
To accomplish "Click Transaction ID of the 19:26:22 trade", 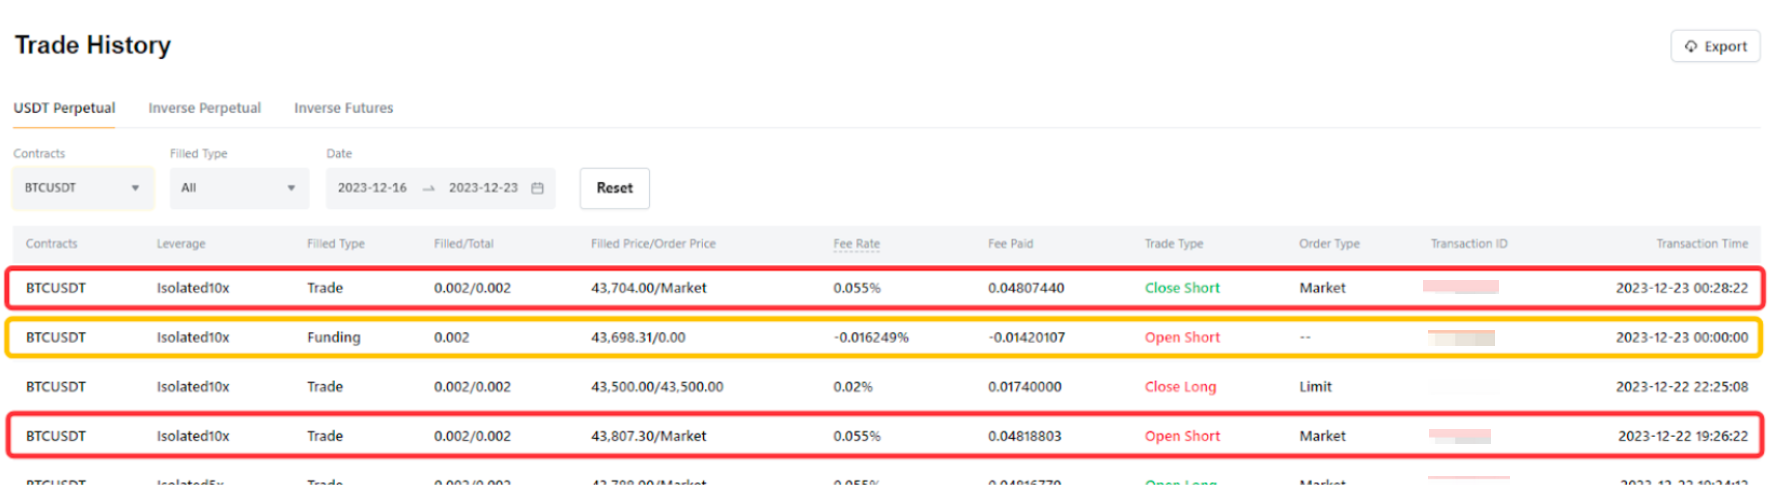I will tap(1459, 436).
